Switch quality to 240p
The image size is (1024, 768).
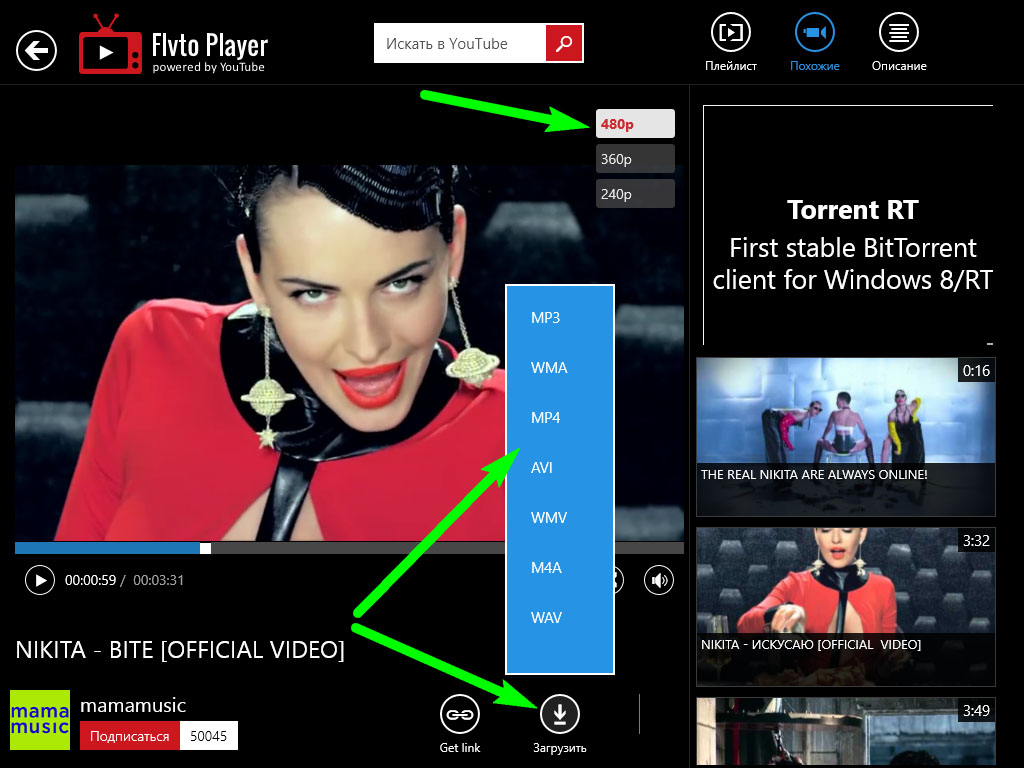click(x=635, y=194)
